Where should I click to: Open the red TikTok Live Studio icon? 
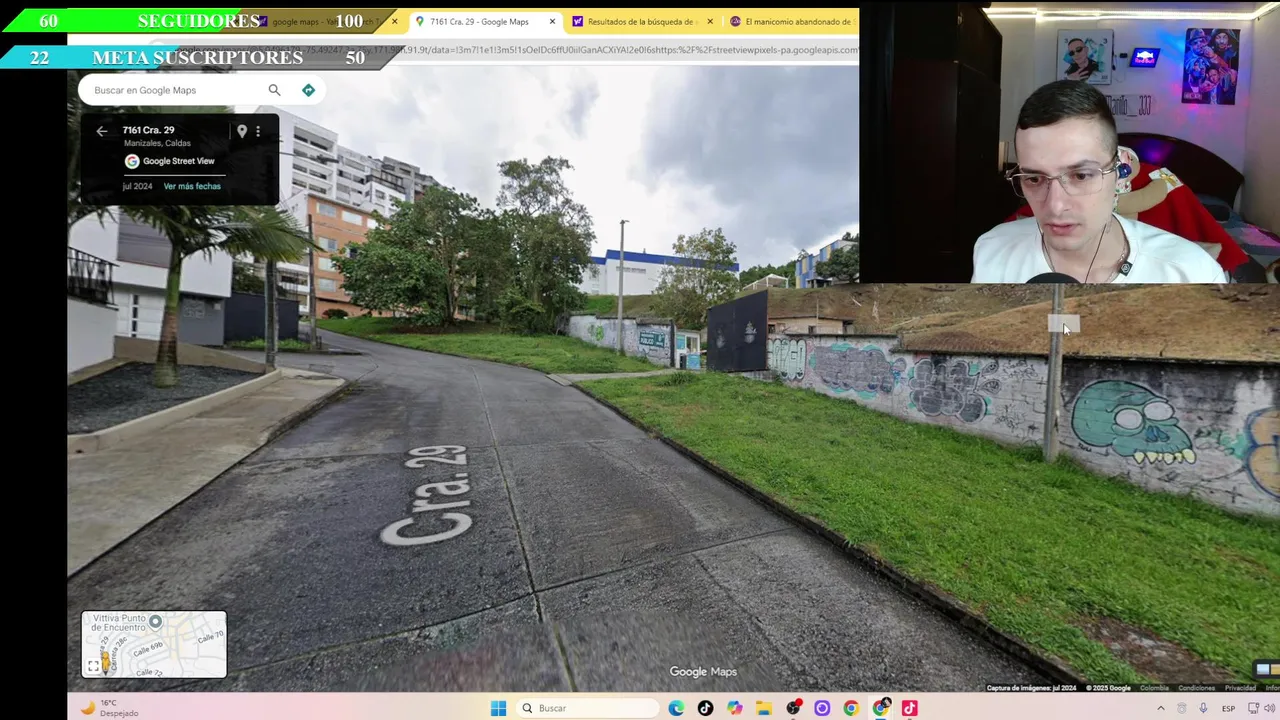pyautogui.click(x=909, y=708)
